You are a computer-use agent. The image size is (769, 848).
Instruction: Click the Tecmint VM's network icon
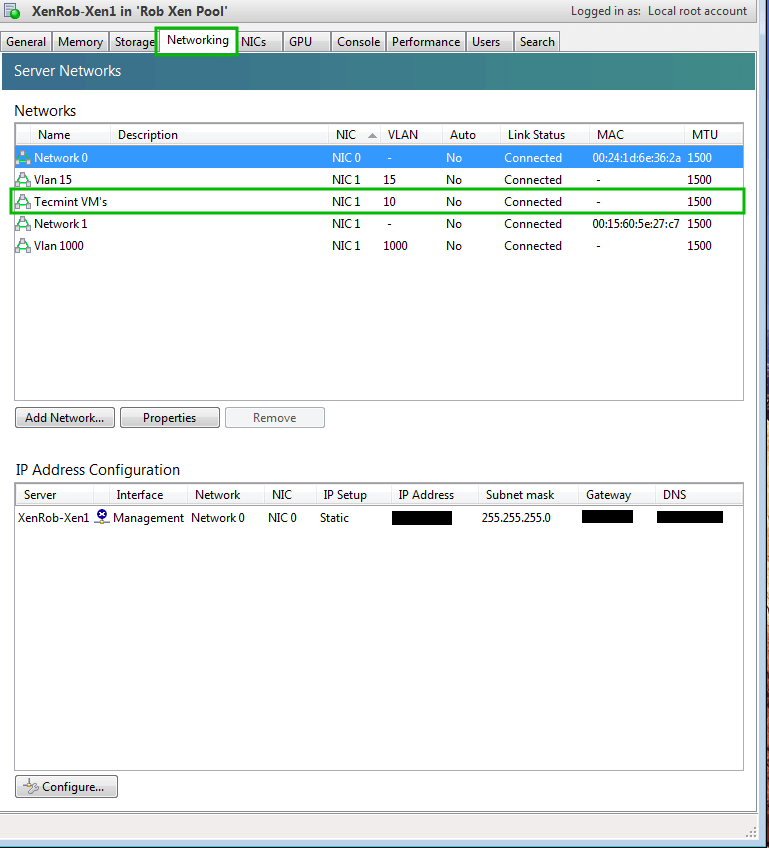point(23,202)
